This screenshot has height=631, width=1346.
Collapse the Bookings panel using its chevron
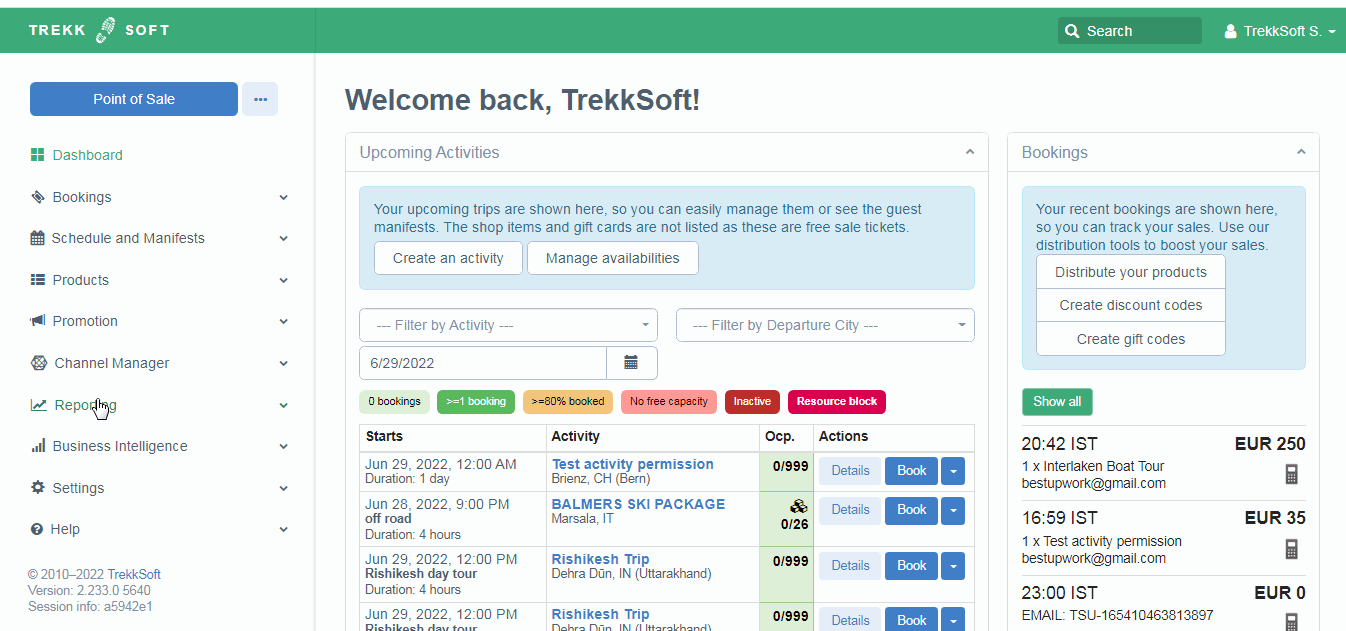click(1300, 152)
